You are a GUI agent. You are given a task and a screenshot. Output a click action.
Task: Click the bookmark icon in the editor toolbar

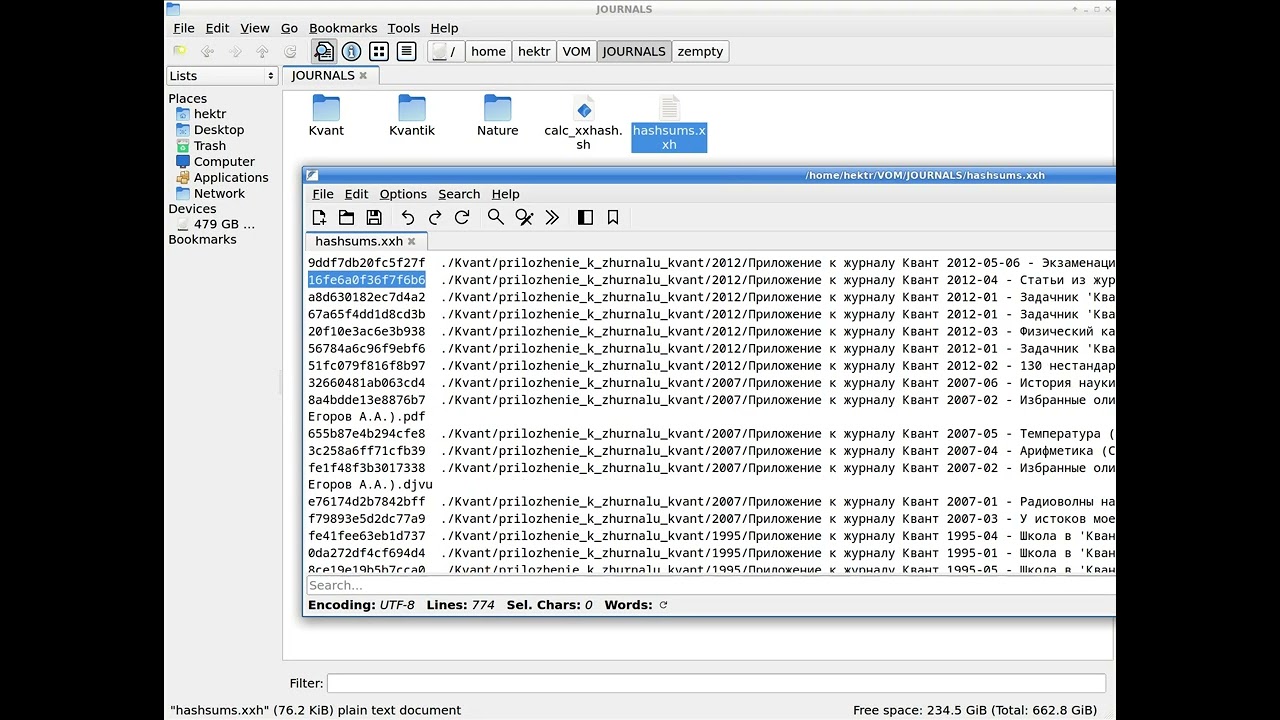click(x=613, y=217)
